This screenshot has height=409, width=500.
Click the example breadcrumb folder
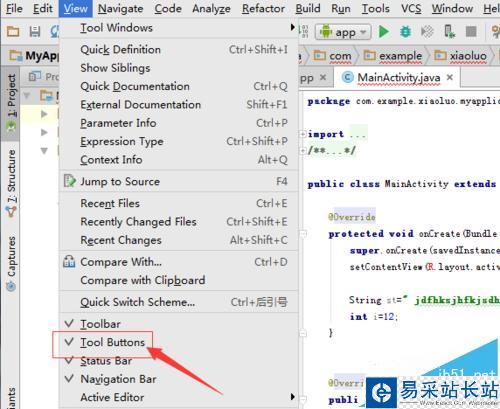click(393, 56)
